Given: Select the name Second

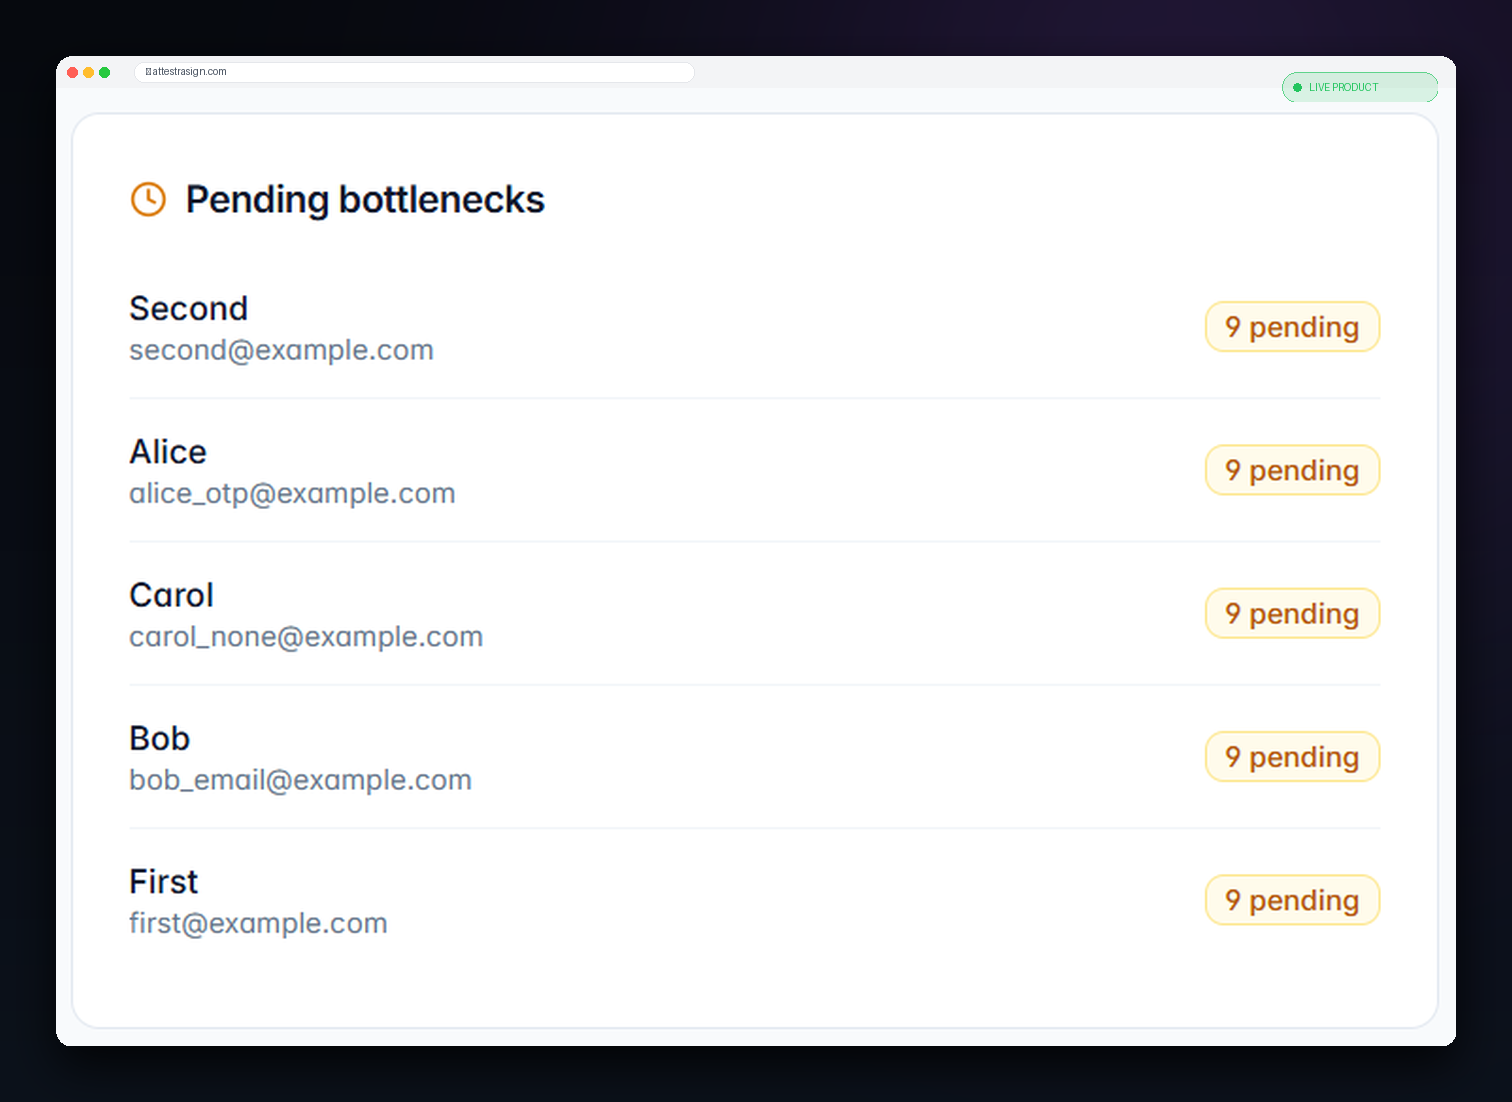Looking at the screenshot, I should (188, 308).
